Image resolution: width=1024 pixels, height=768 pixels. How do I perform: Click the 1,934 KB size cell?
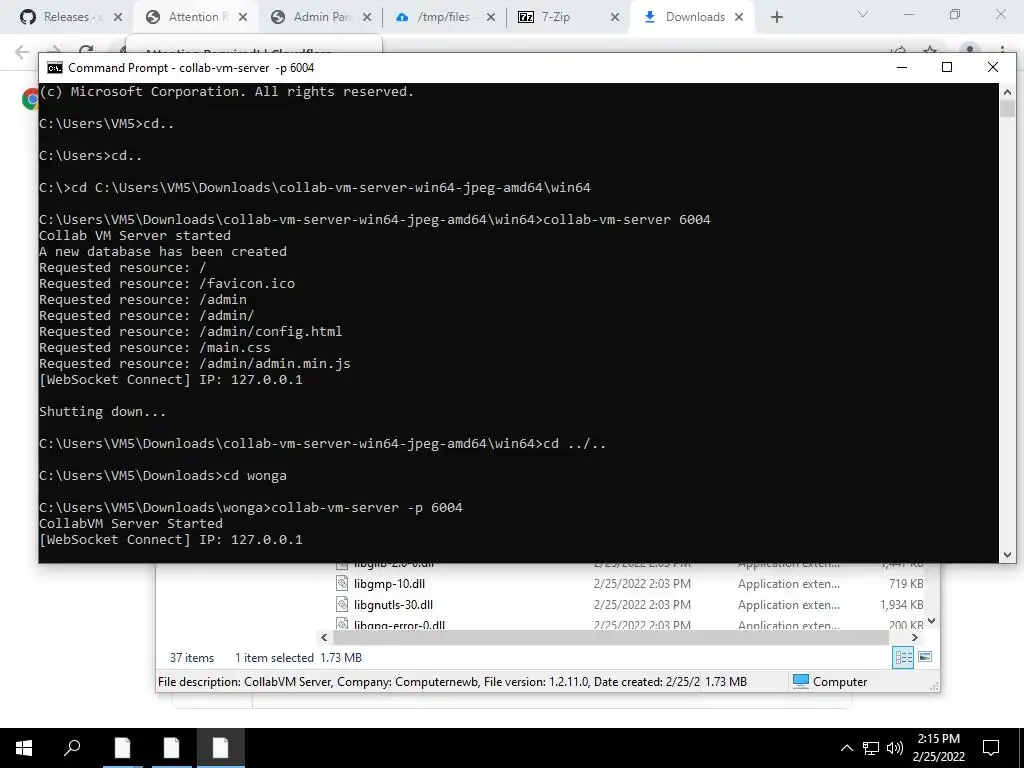pyautogui.click(x=901, y=605)
